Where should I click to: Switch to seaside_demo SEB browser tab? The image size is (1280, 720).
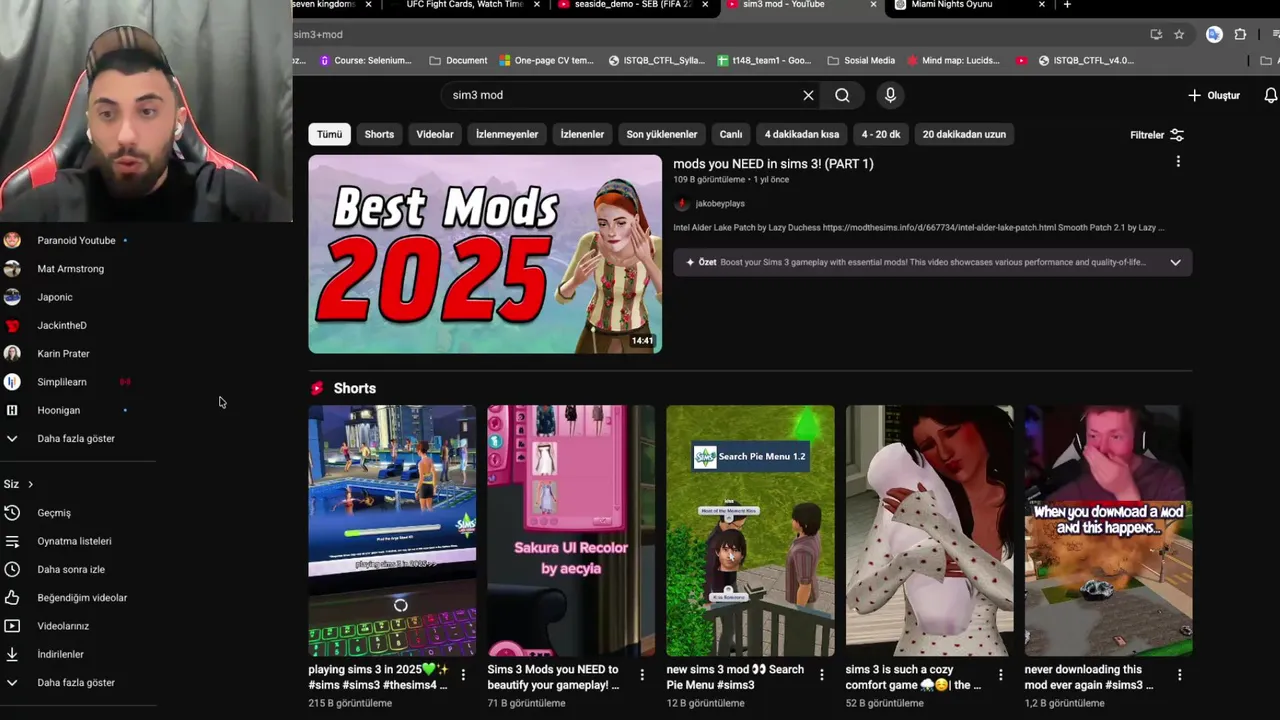click(633, 5)
